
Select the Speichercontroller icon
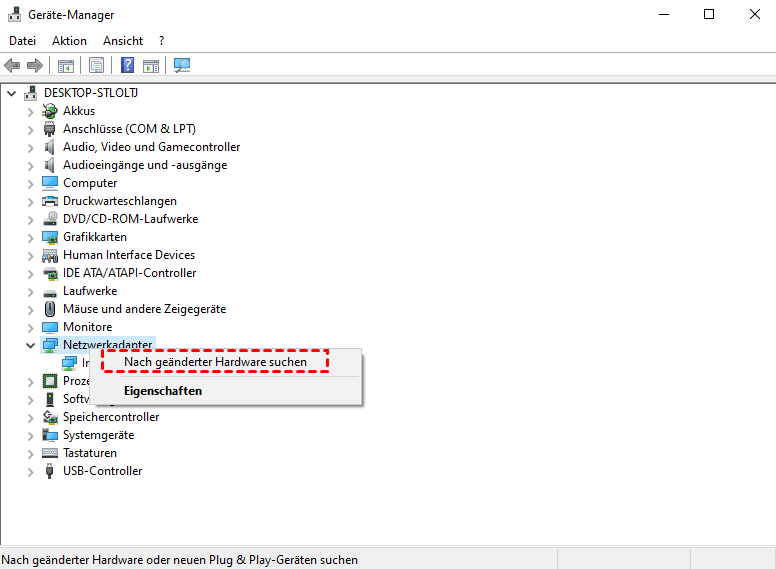pos(49,417)
